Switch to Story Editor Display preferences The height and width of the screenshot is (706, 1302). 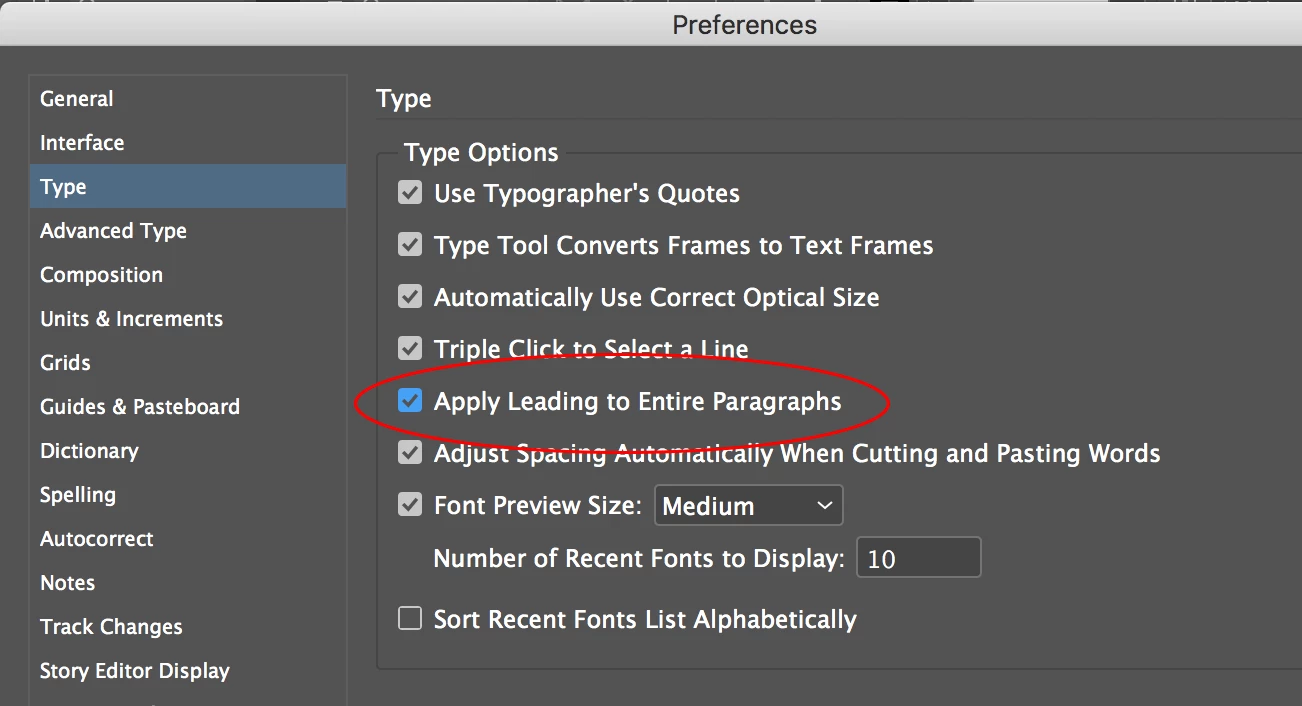coord(135,671)
